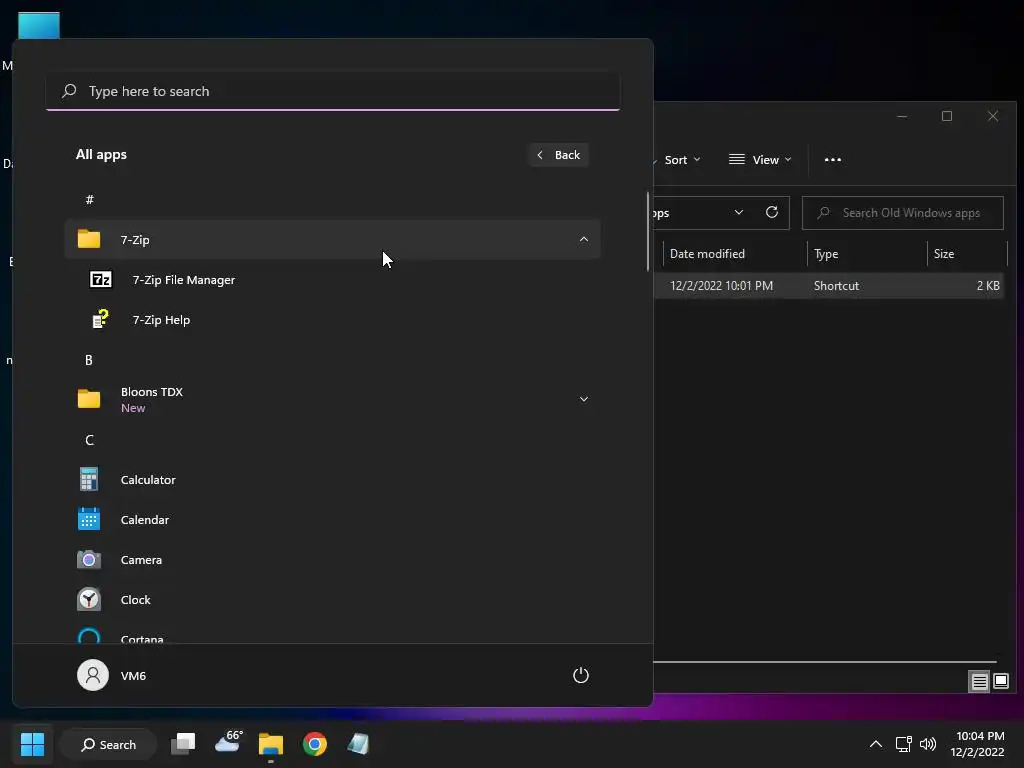The image size is (1024, 768).
Task: Click the Start menu search box
Action: pyautogui.click(x=333, y=91)
